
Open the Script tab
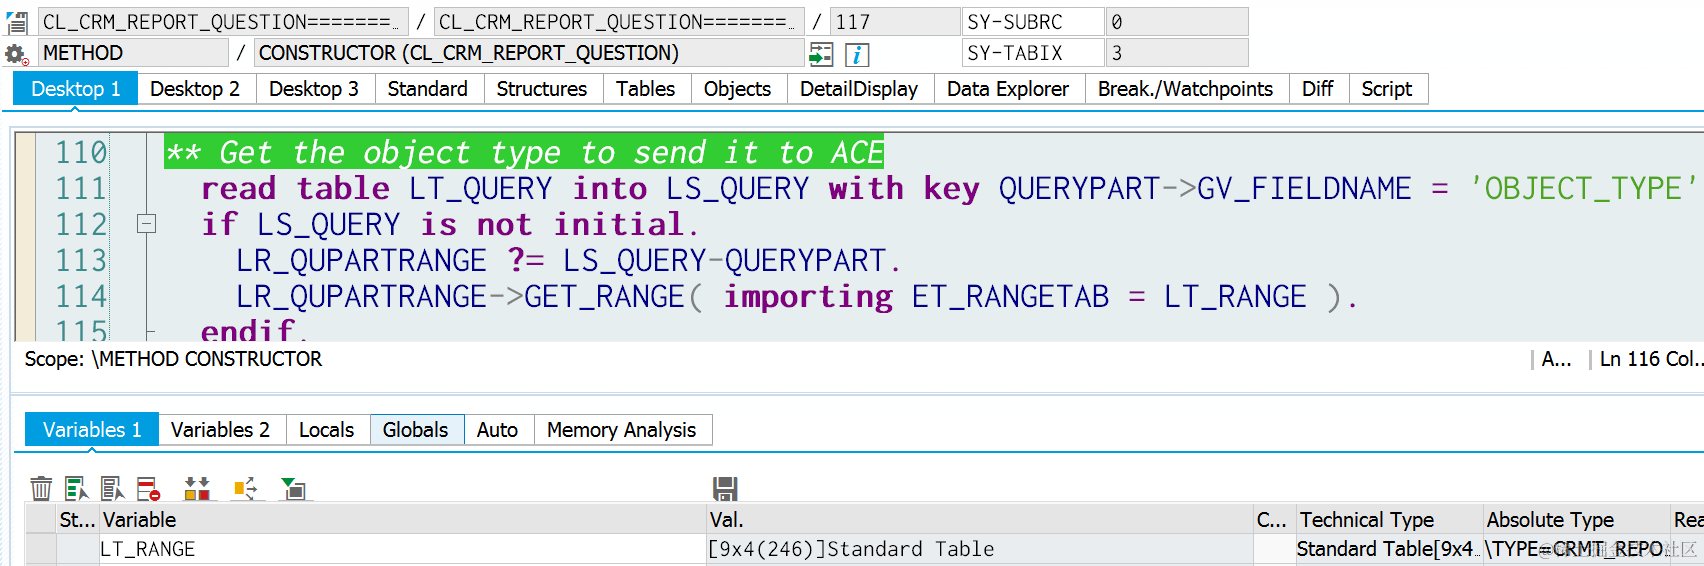pos(1387,89)
